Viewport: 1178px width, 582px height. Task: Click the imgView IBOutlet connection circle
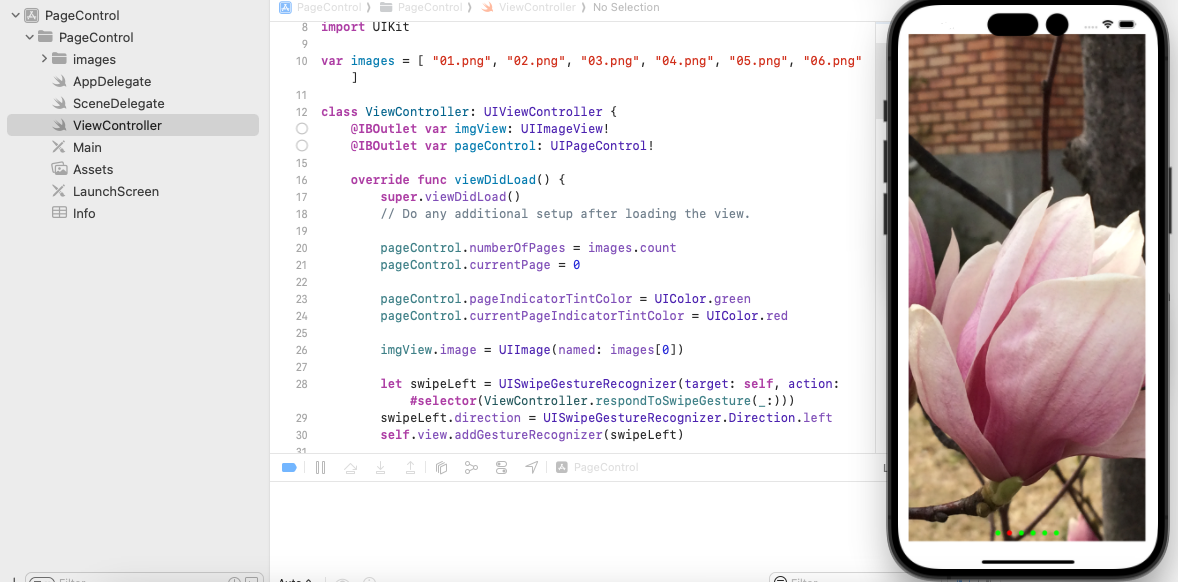[x=302, y=128]
